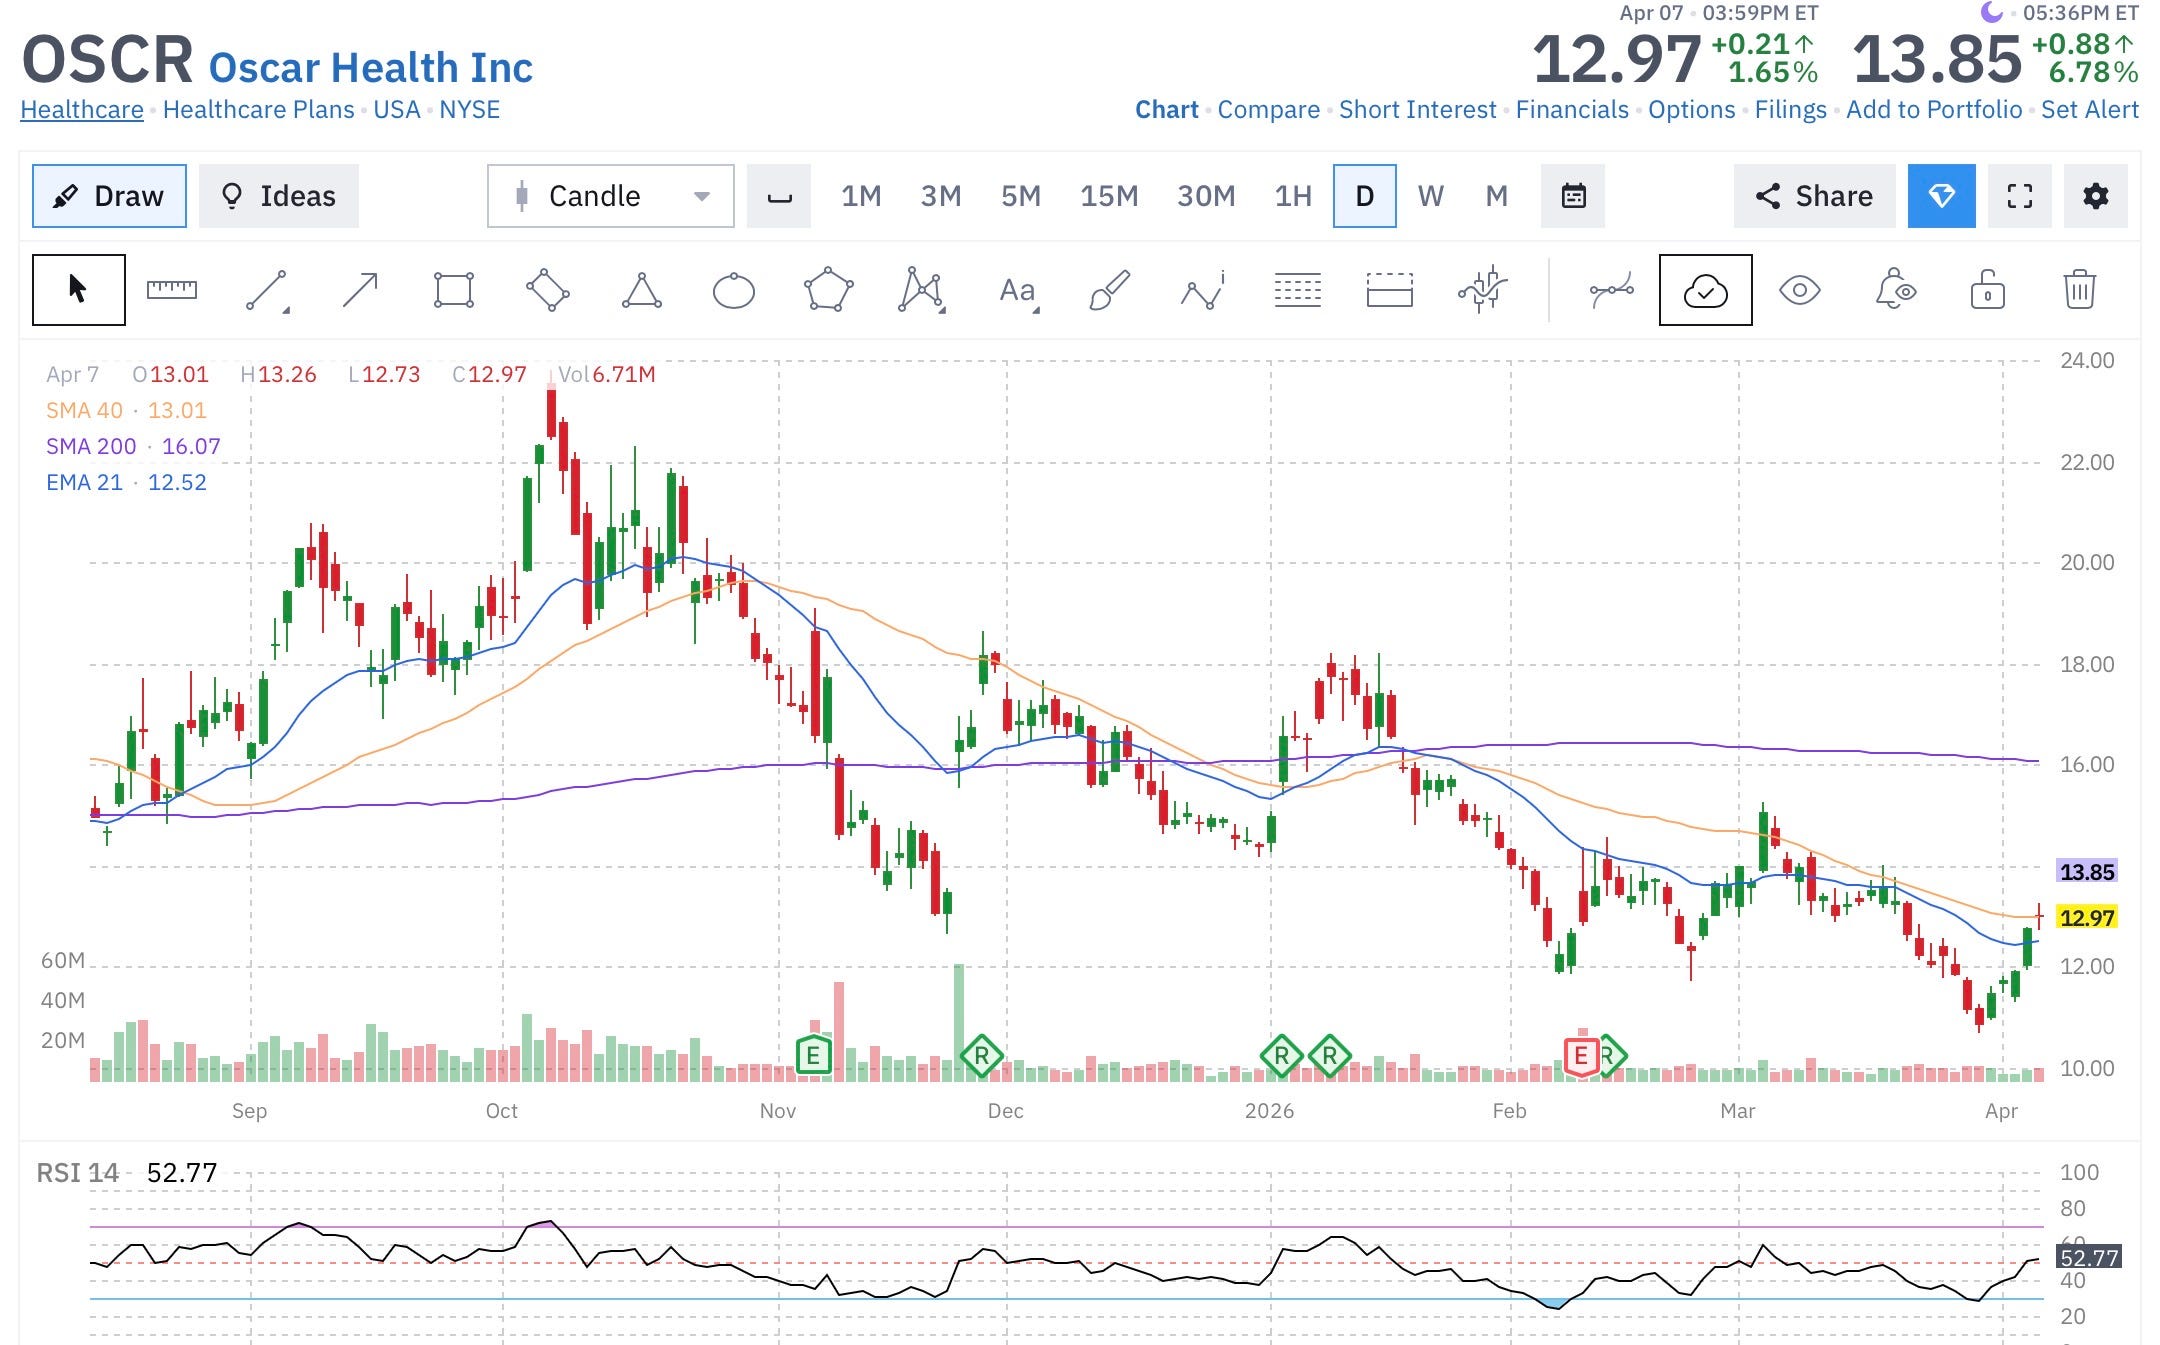Open the Short Interest link

[x=1418, y=110]
